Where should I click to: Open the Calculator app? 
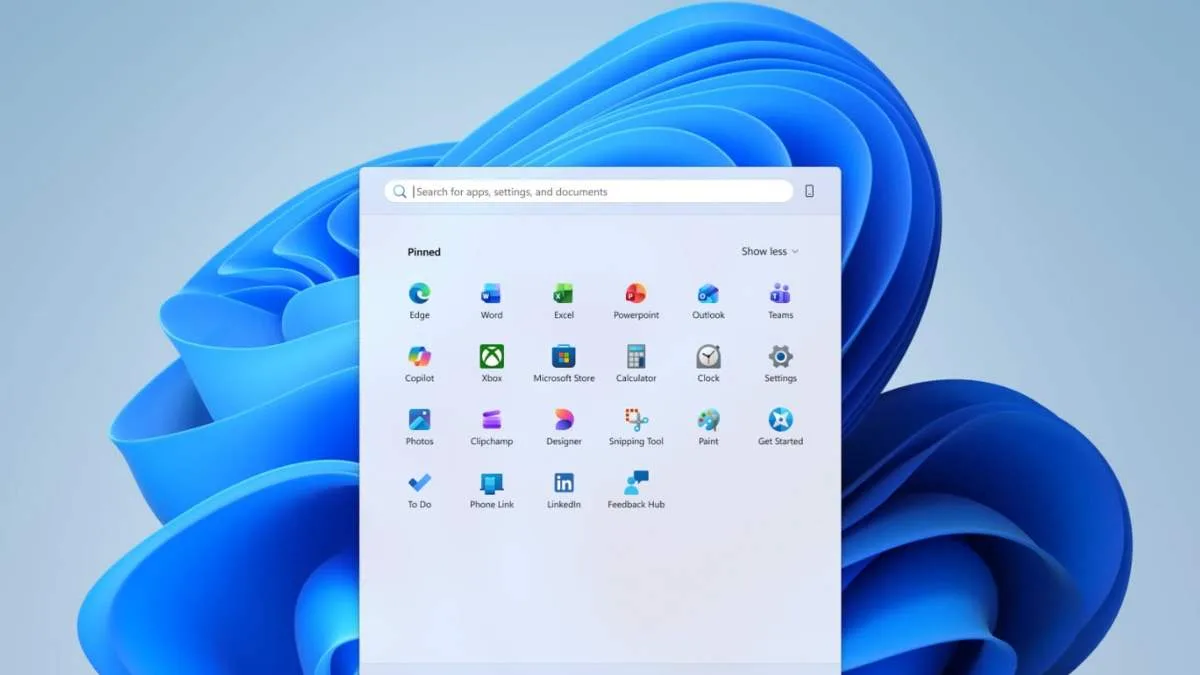[x=636, y=364]
